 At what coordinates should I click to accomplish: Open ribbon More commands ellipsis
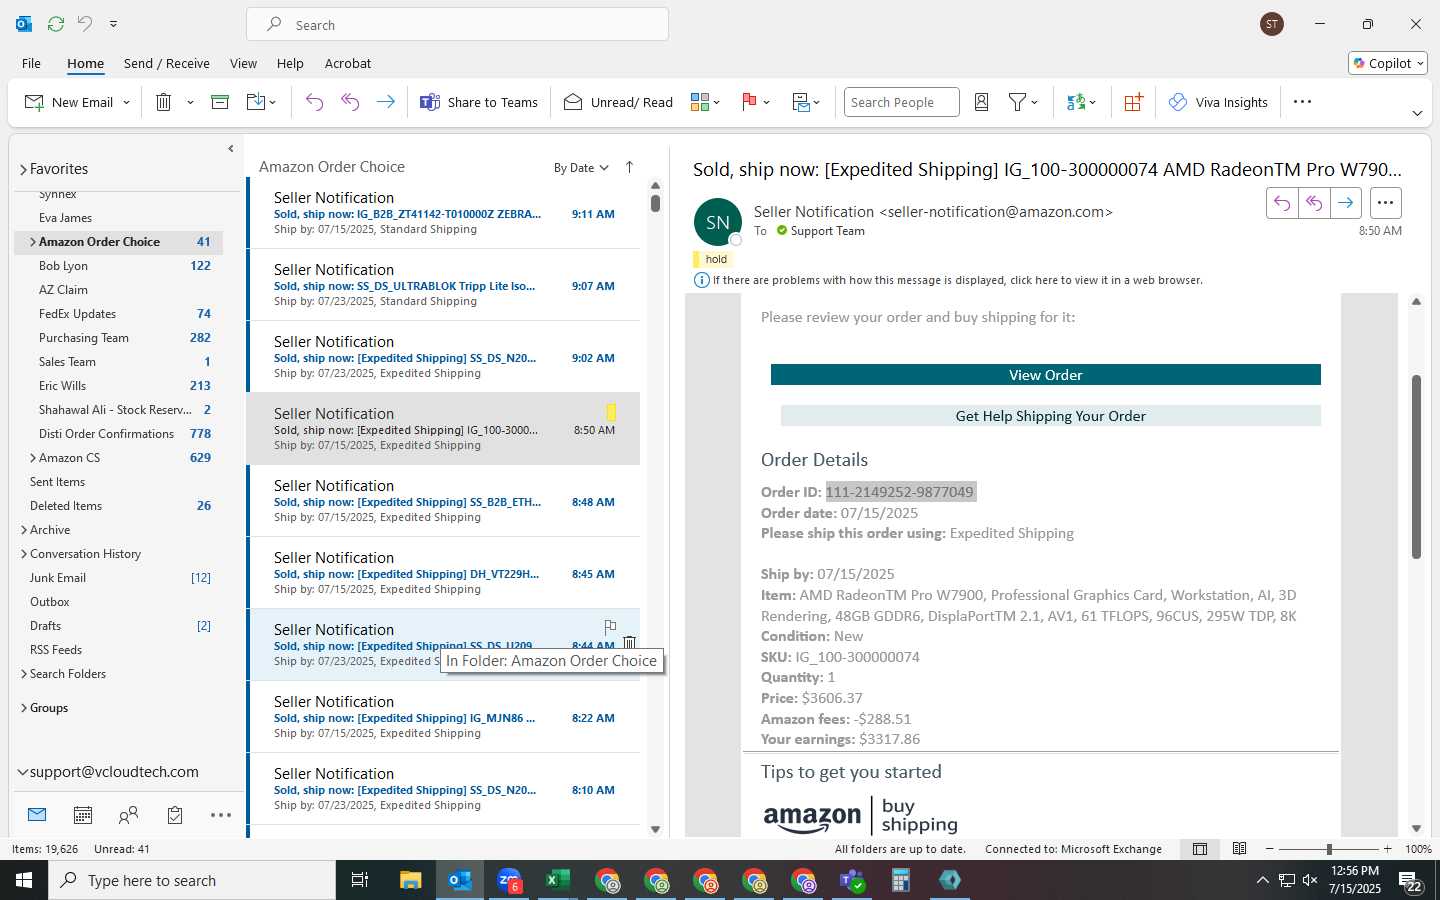click(1302, 102)
